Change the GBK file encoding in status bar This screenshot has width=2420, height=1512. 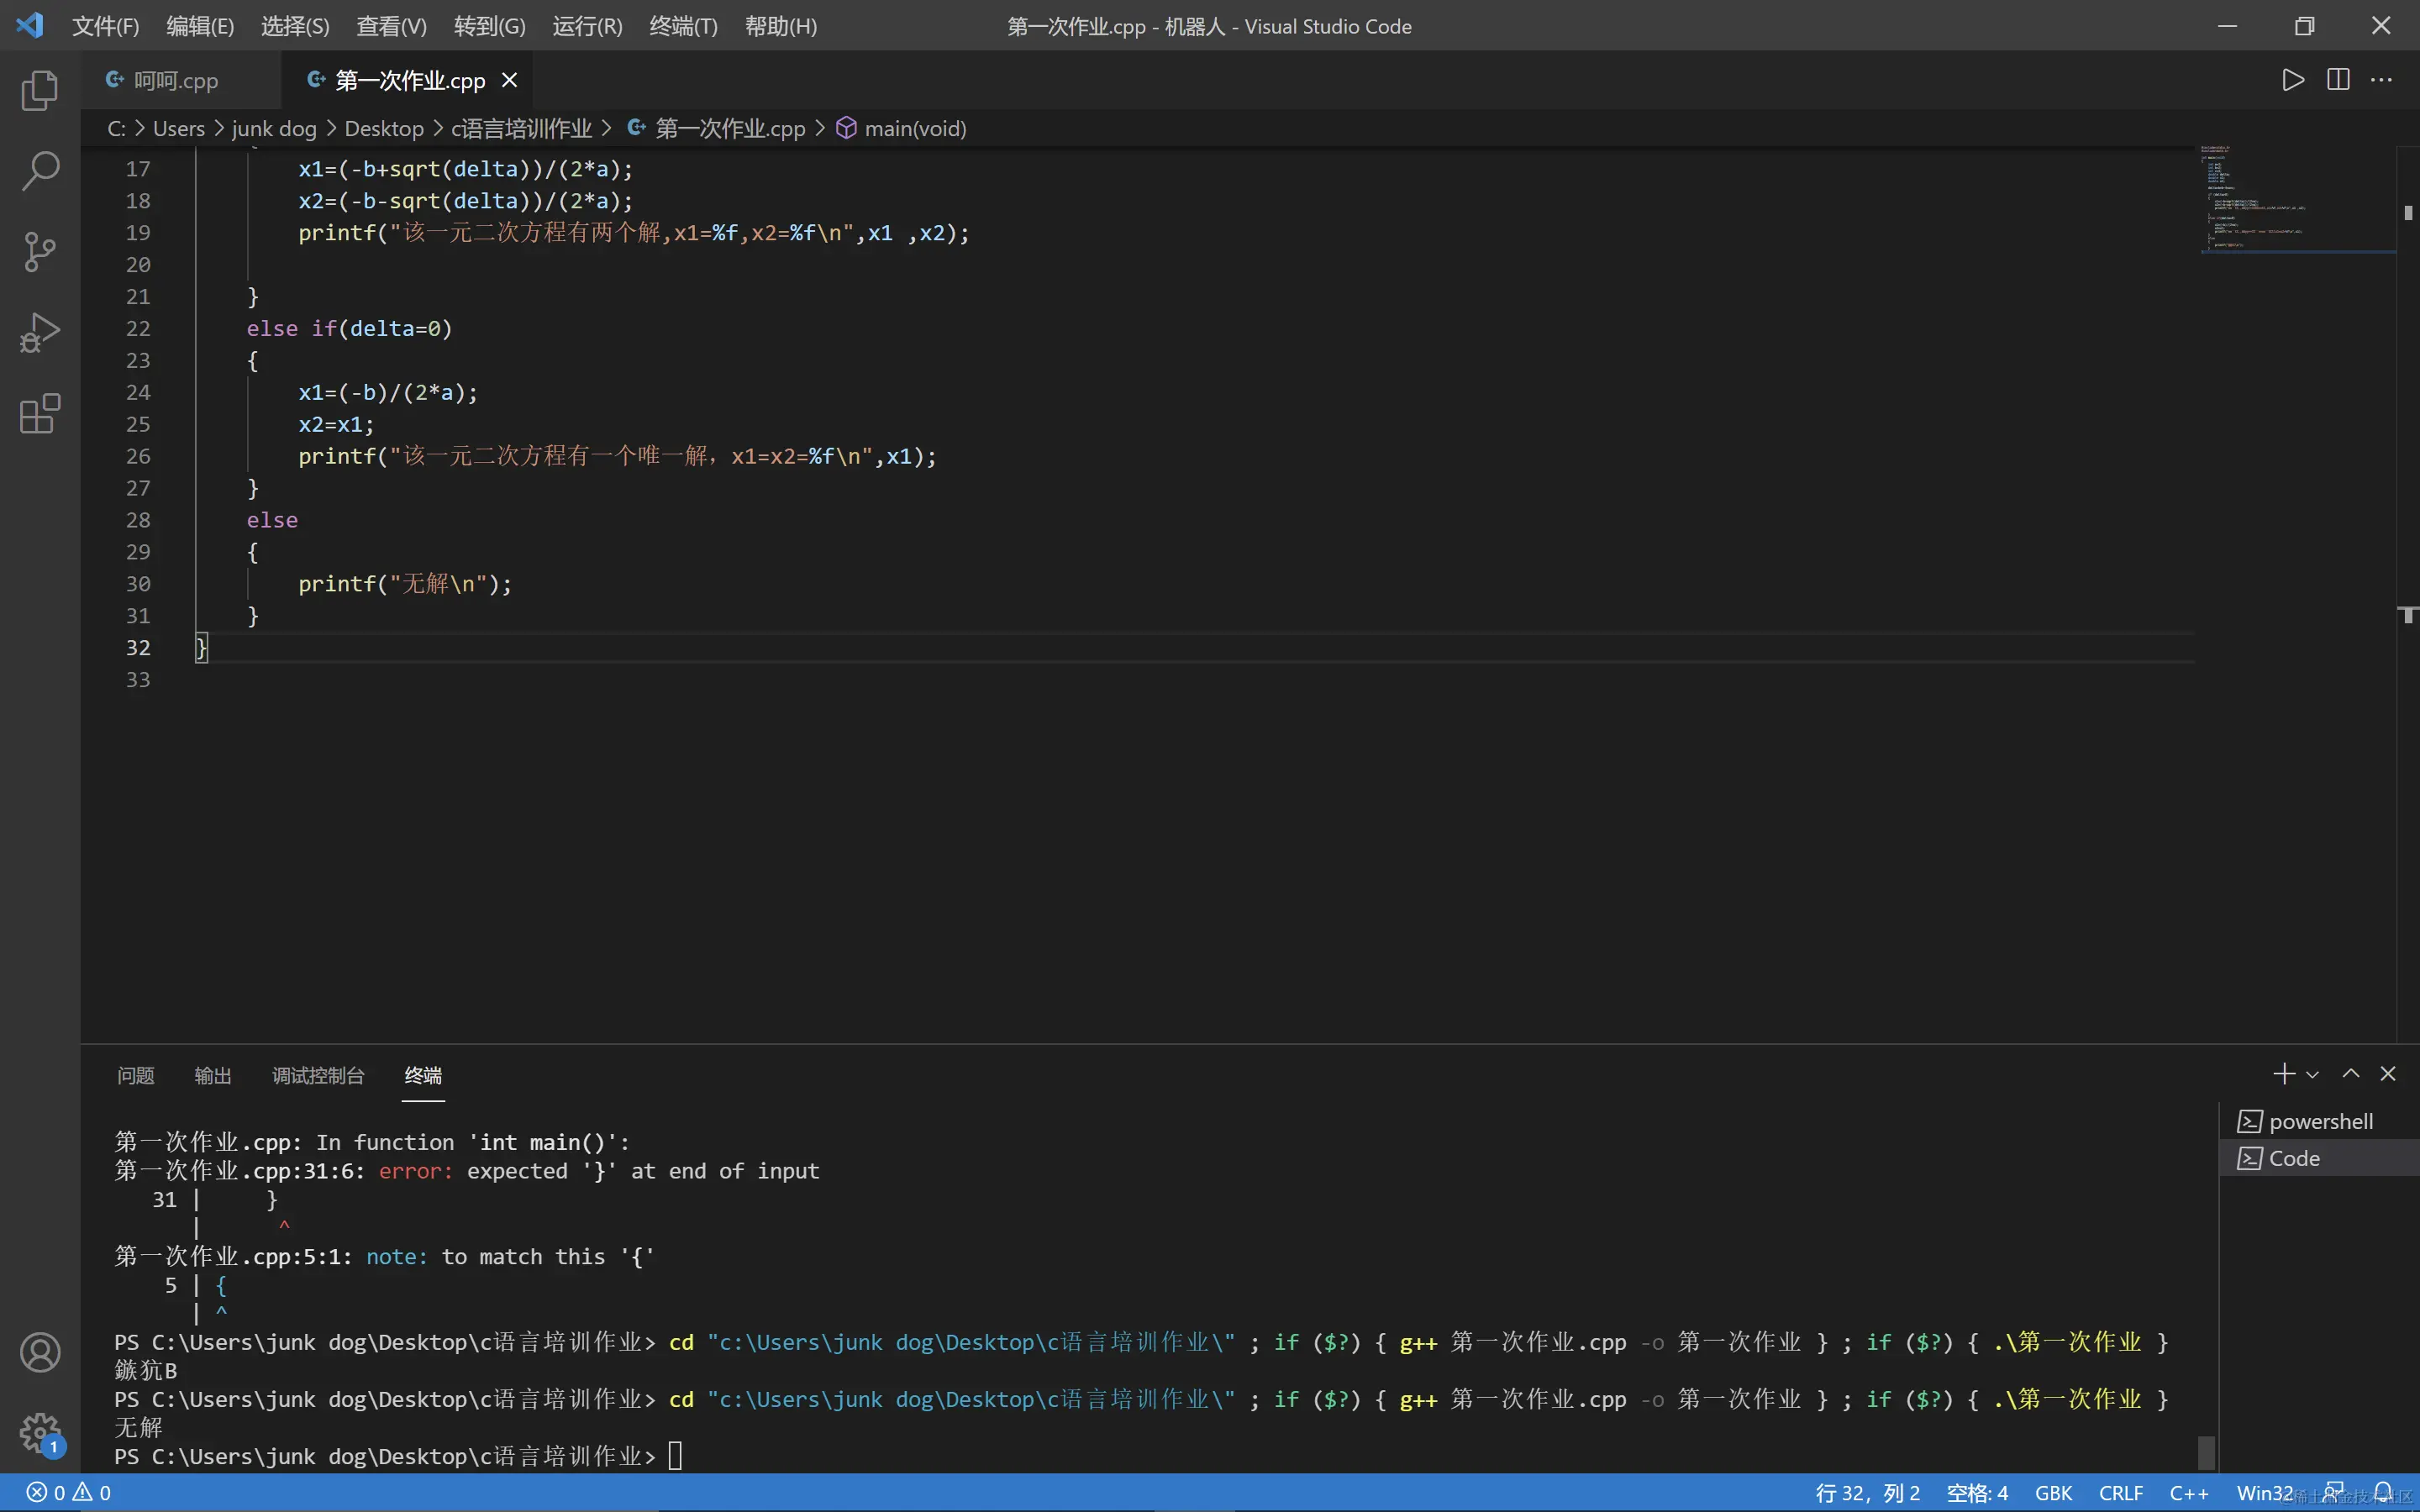pos(2053,1492)
